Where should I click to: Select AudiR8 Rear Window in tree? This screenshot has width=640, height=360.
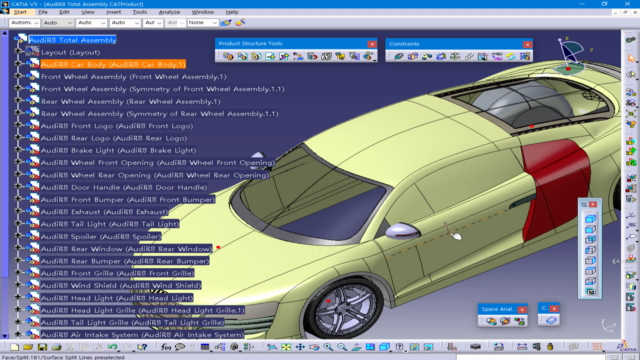tap(126, 249)
